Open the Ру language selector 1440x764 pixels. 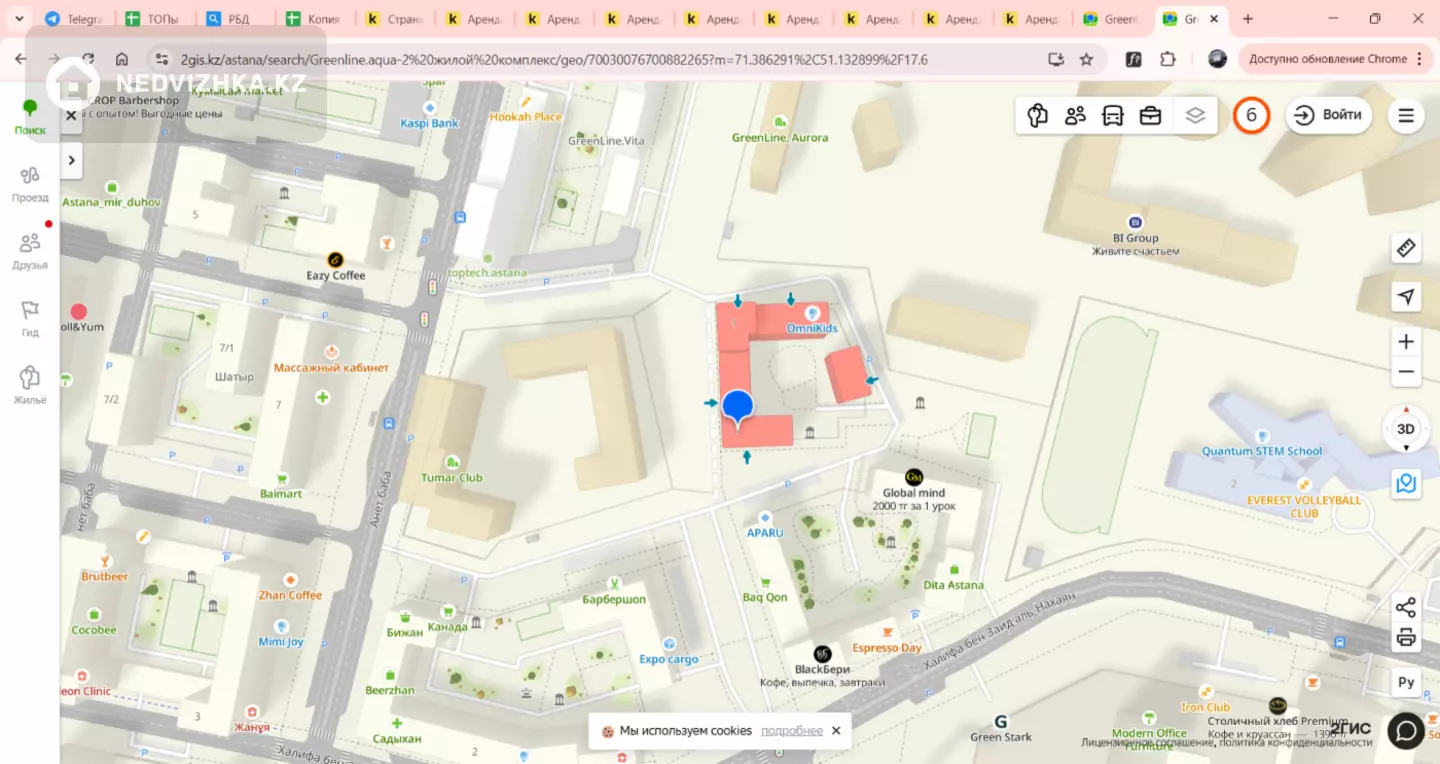pos(1406,683)
